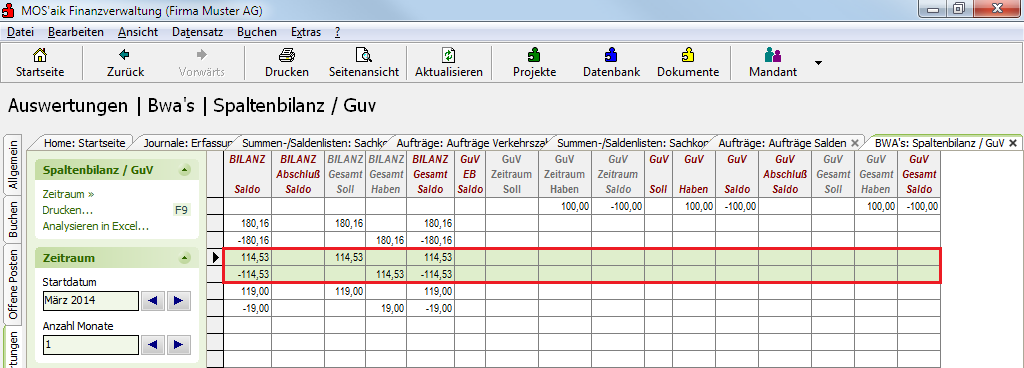Switch to Aufträge: Aufträge Verkehrszahlen tab
Image resolution: width=1024 pixels, height=368 pixels.
[x=470, y=142]
